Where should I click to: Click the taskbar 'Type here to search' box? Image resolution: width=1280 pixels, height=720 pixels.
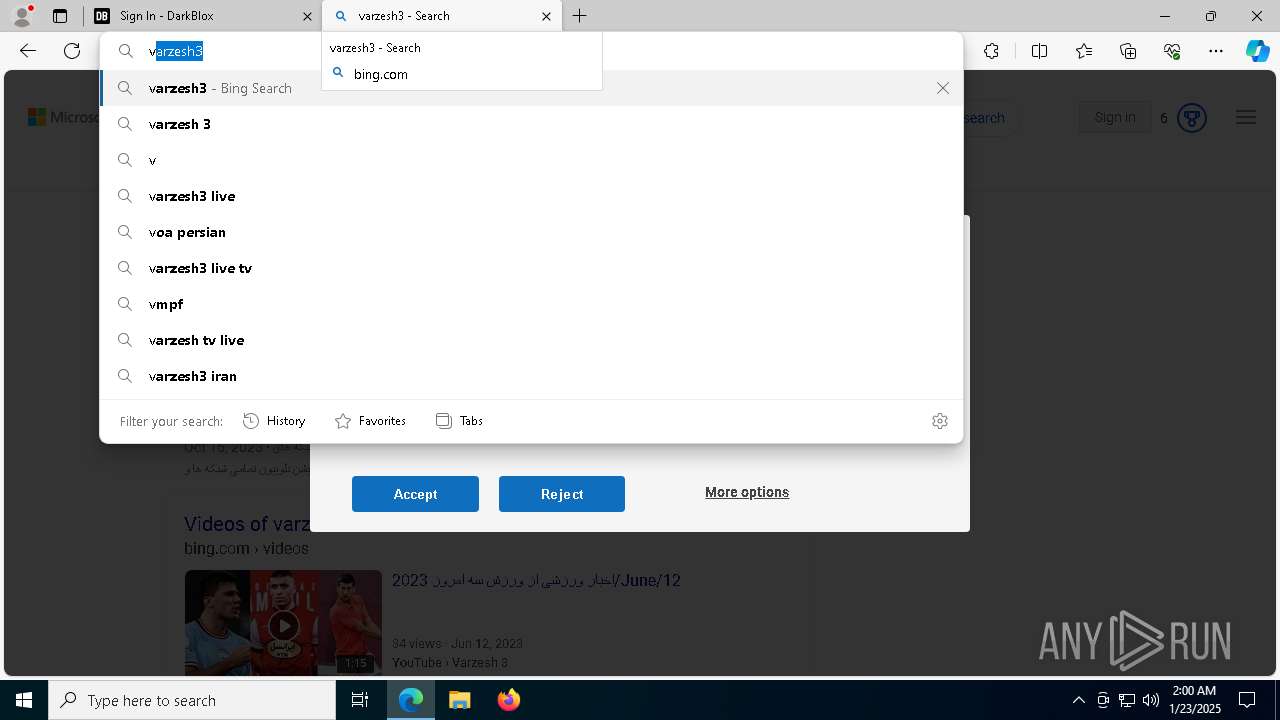pyautogui.click(x=192, y=700)
